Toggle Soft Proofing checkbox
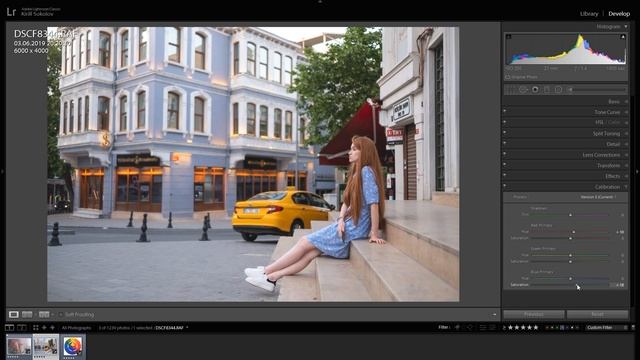Viewport: 640px width, 360px height. pyautogui.click(x=61, y=314)
